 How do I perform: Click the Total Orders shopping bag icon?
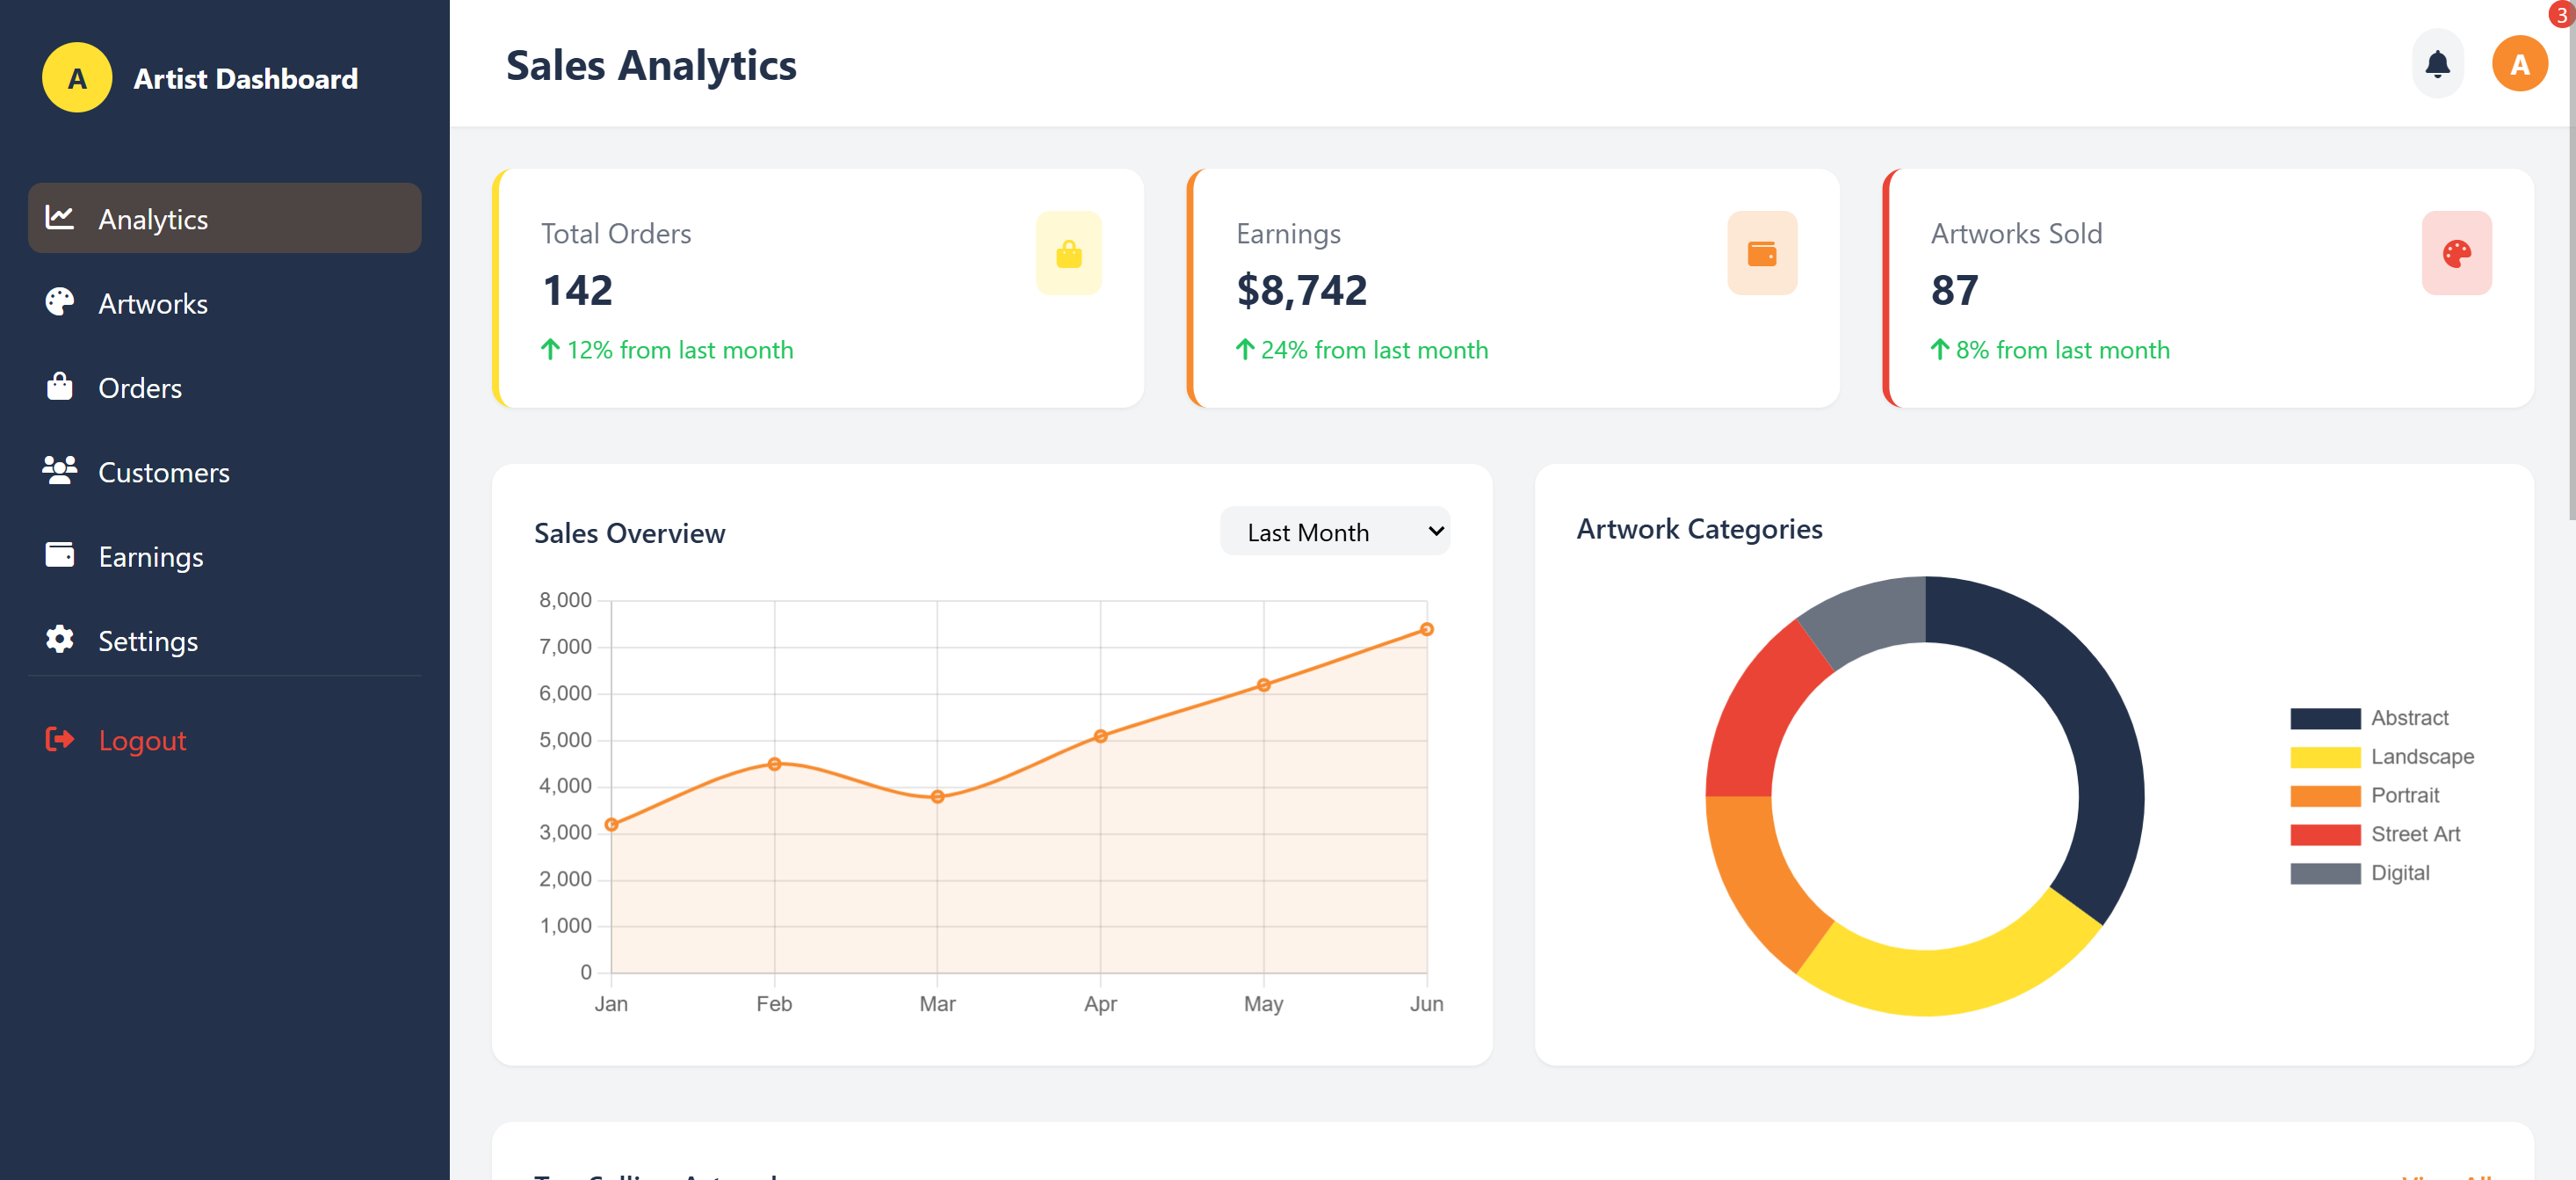coord(1068,254)
